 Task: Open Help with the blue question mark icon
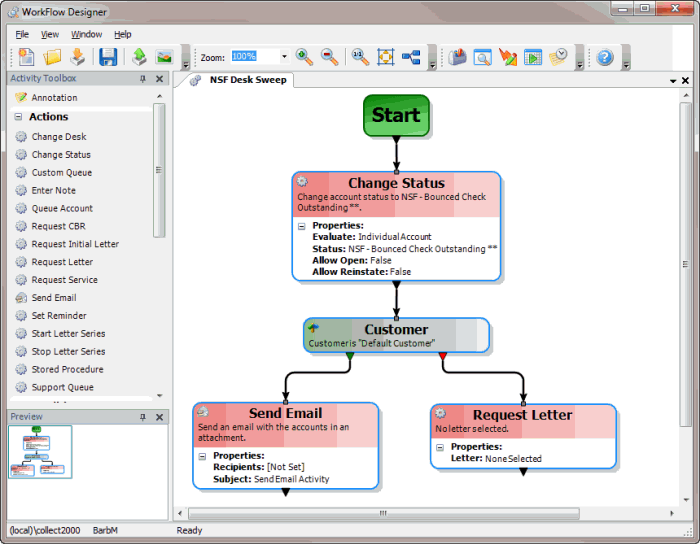(605, 57)
